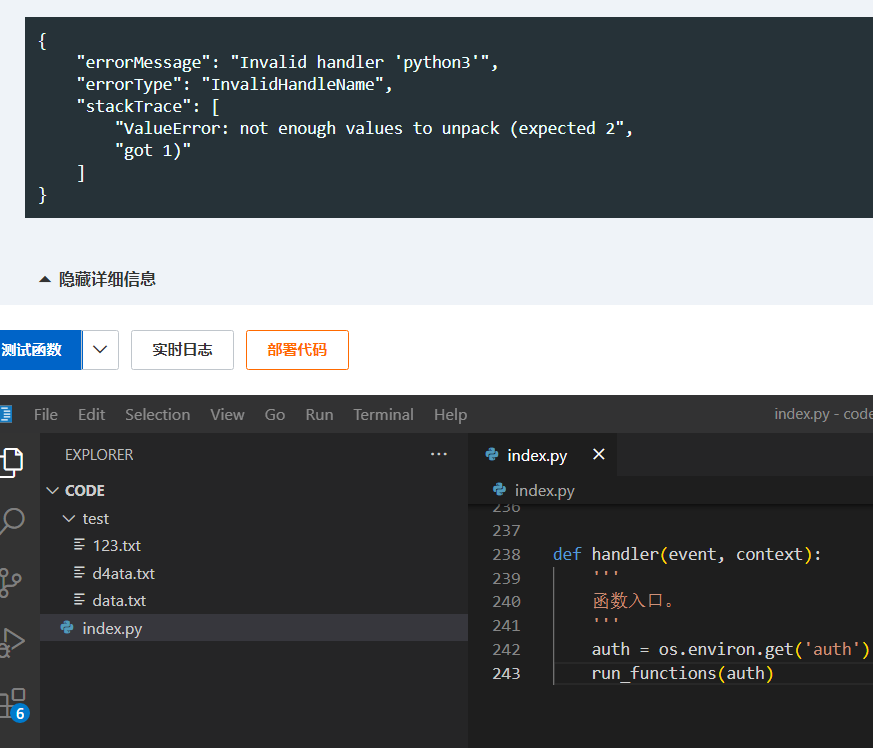873x748 pixels.
Task: Select the test folder label
Action: coord(96,519)
